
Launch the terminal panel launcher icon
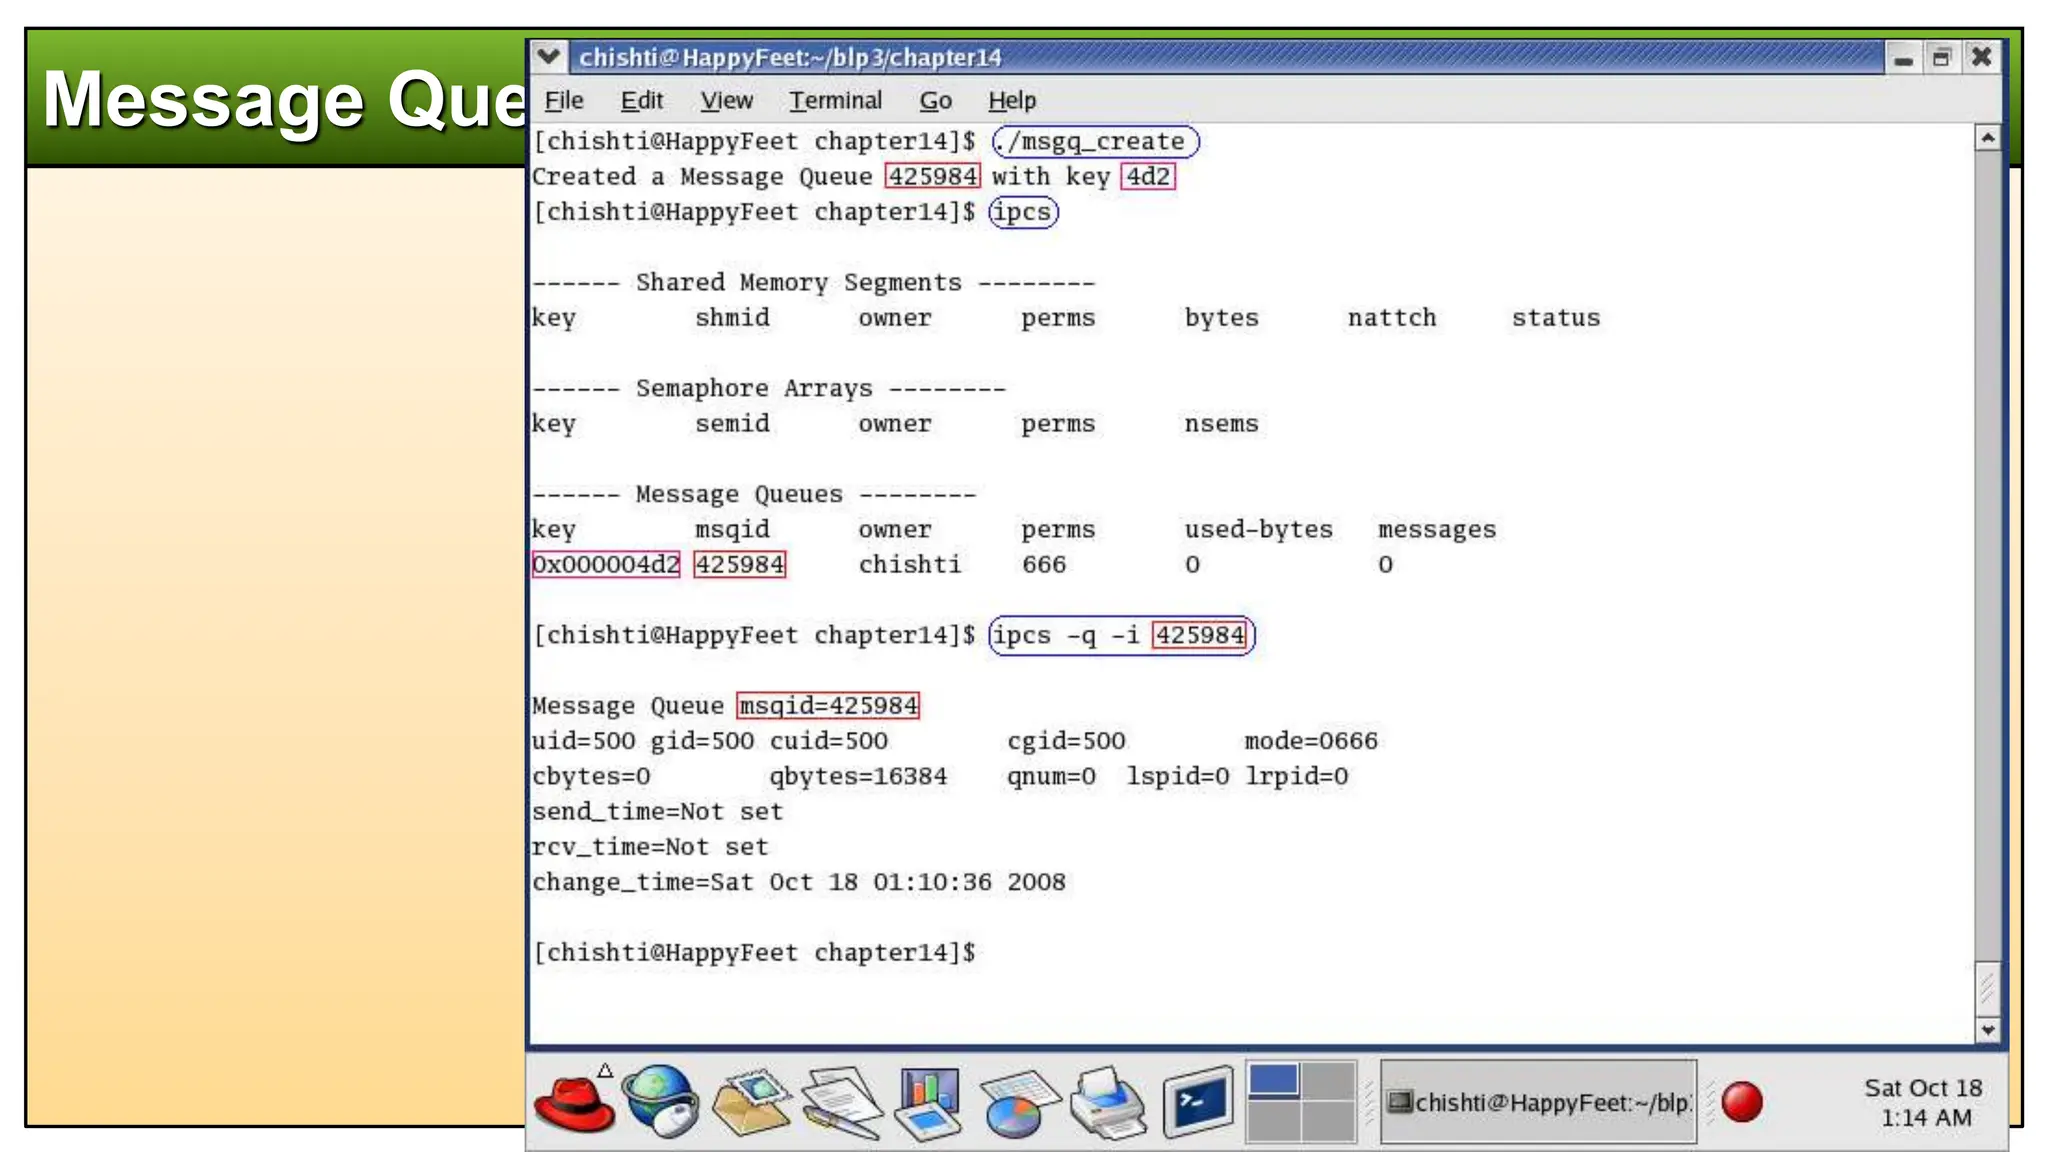coord(1198,1102)
